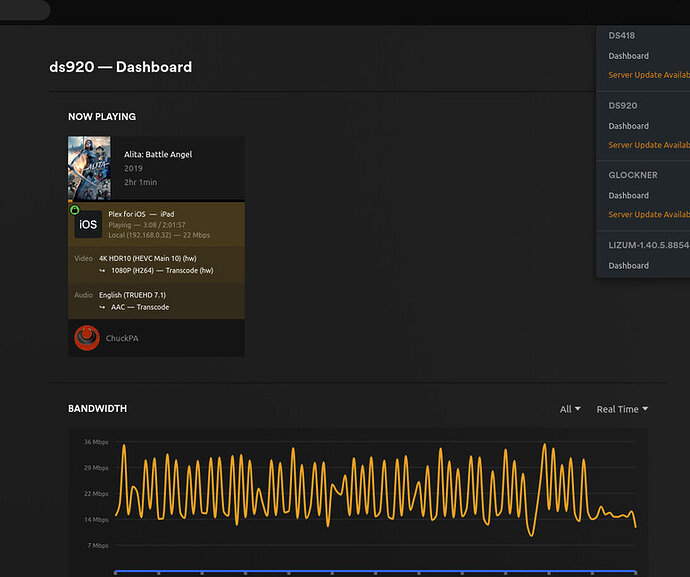This screenshot has height=577, width=690.
Task: Click the 22 Mbps axis label
Action: coord(96,494)
